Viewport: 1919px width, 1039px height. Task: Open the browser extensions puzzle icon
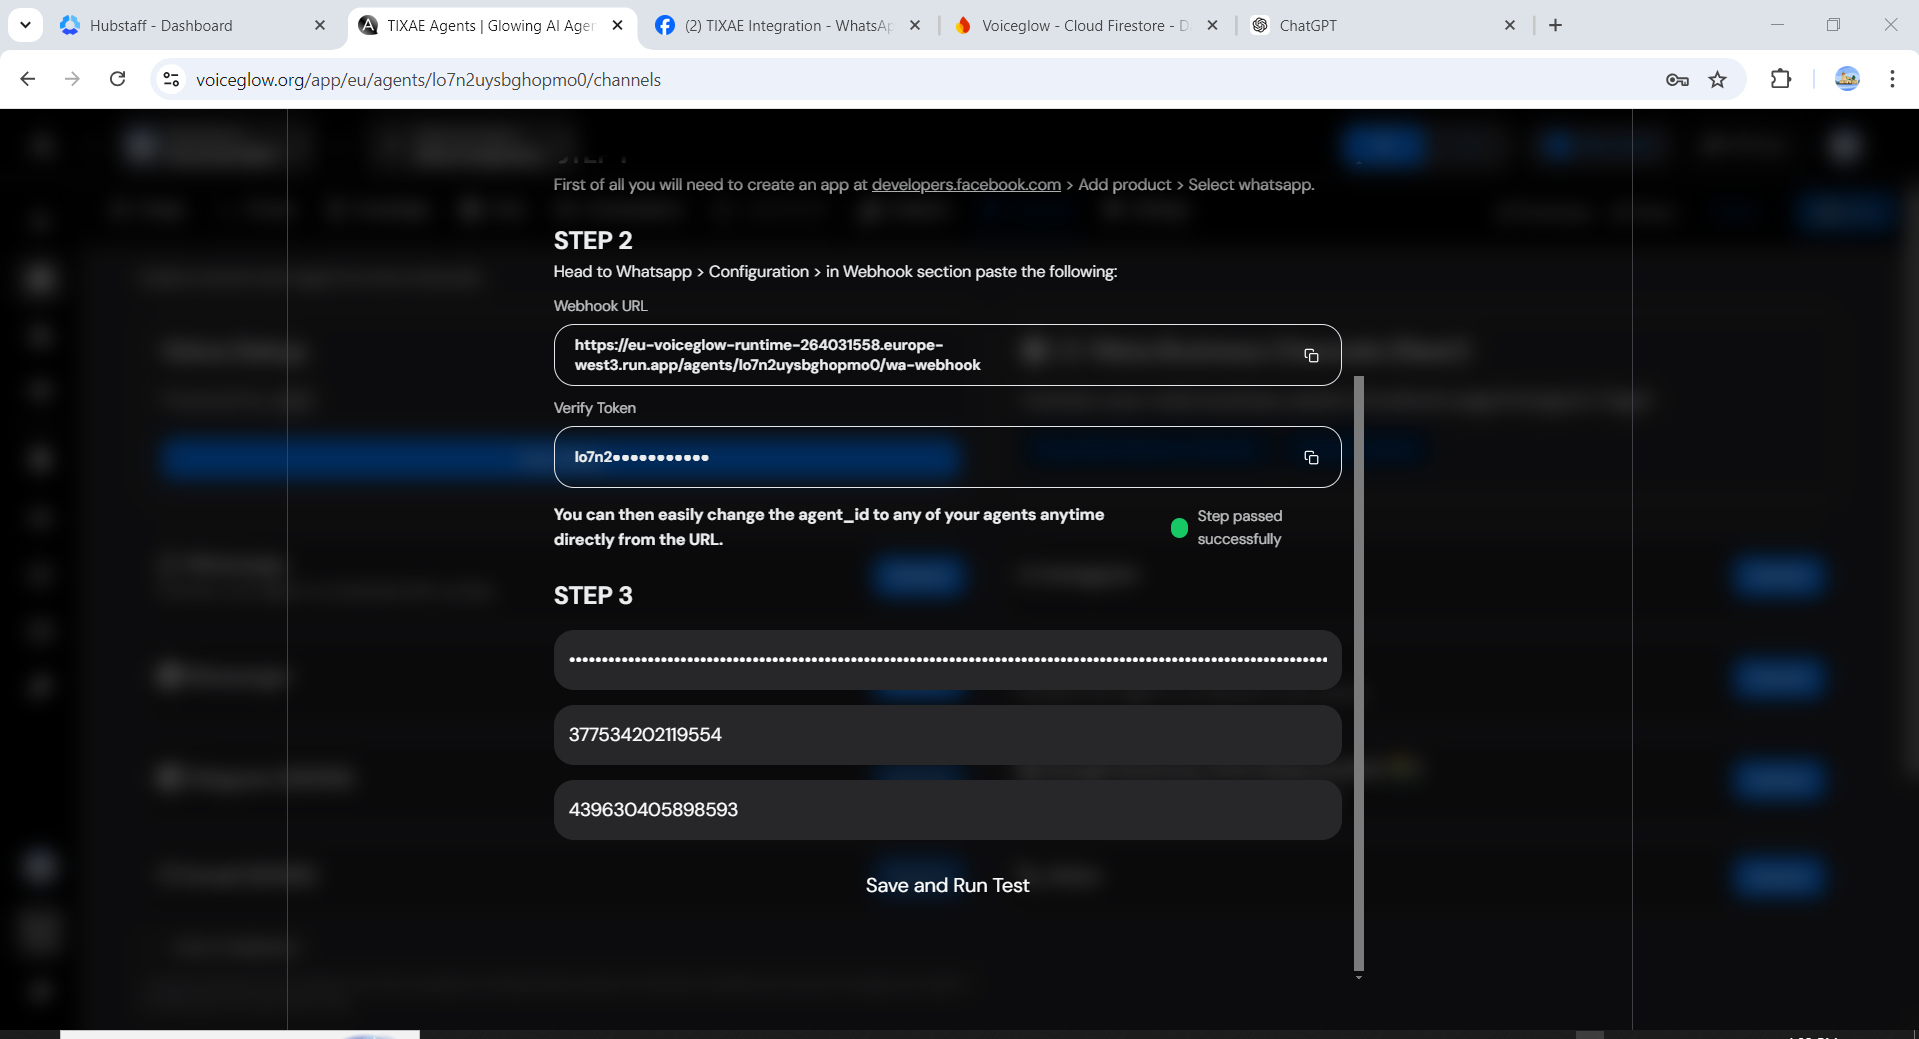[1781, 79]
